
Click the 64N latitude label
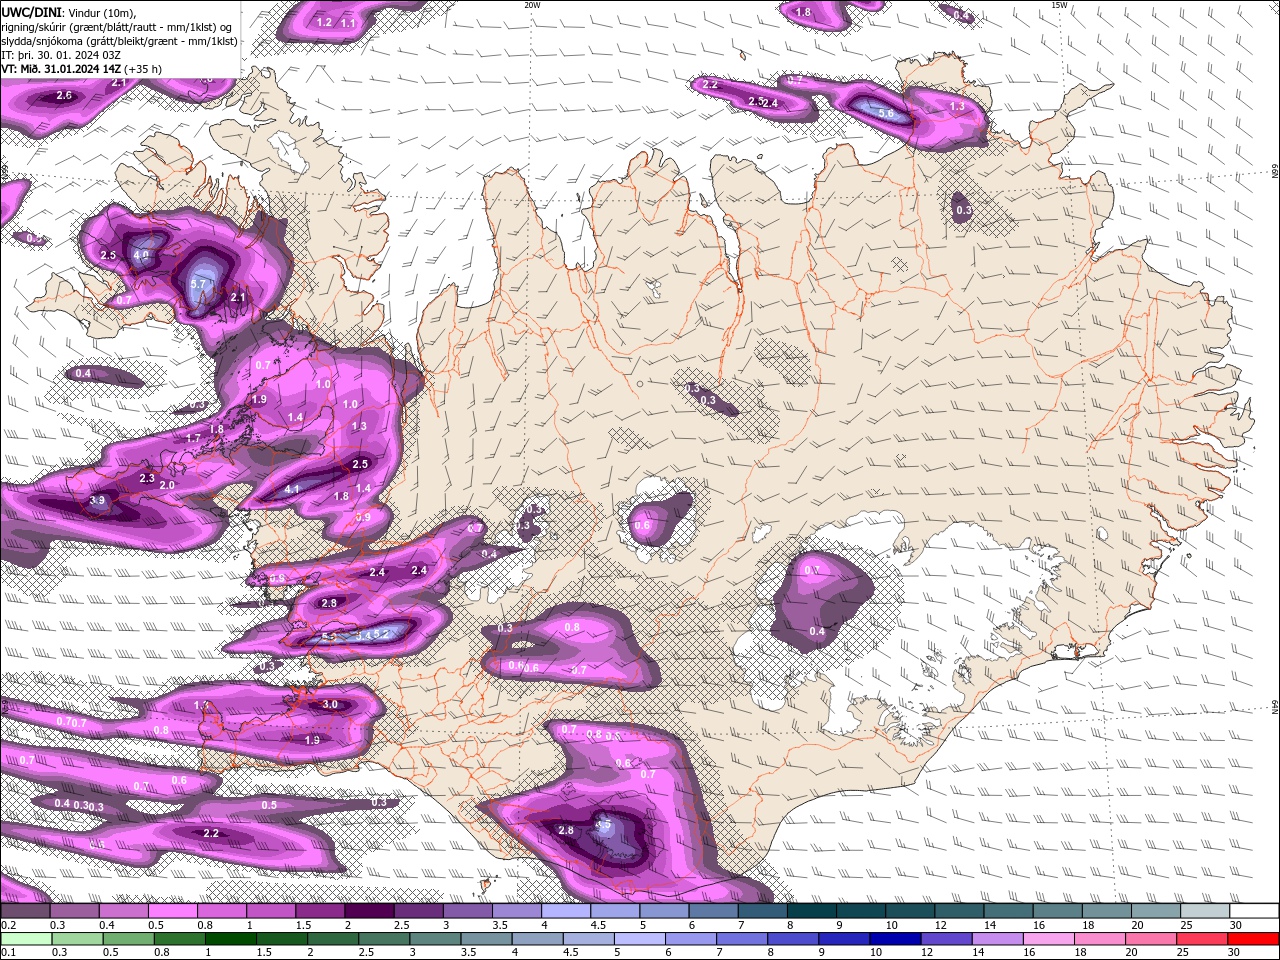coord(1274,708)
